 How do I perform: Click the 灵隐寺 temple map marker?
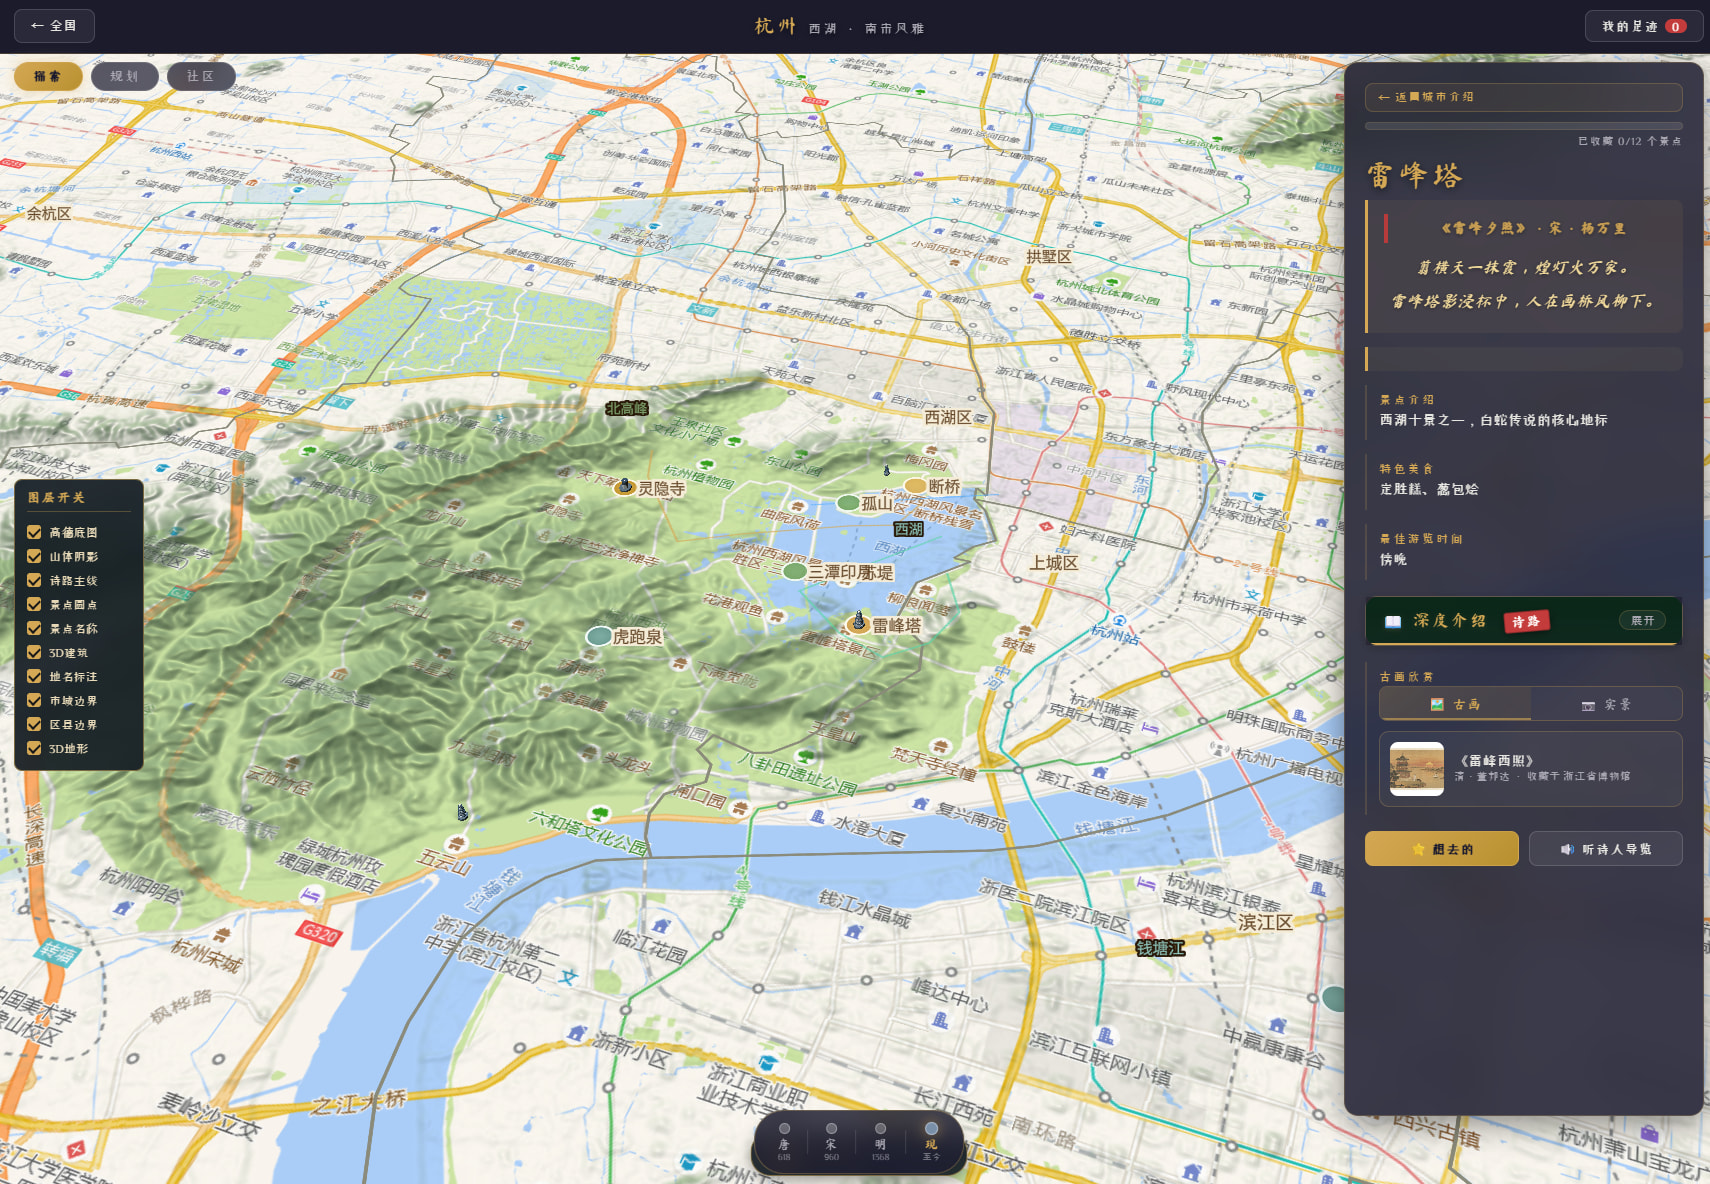625,487
